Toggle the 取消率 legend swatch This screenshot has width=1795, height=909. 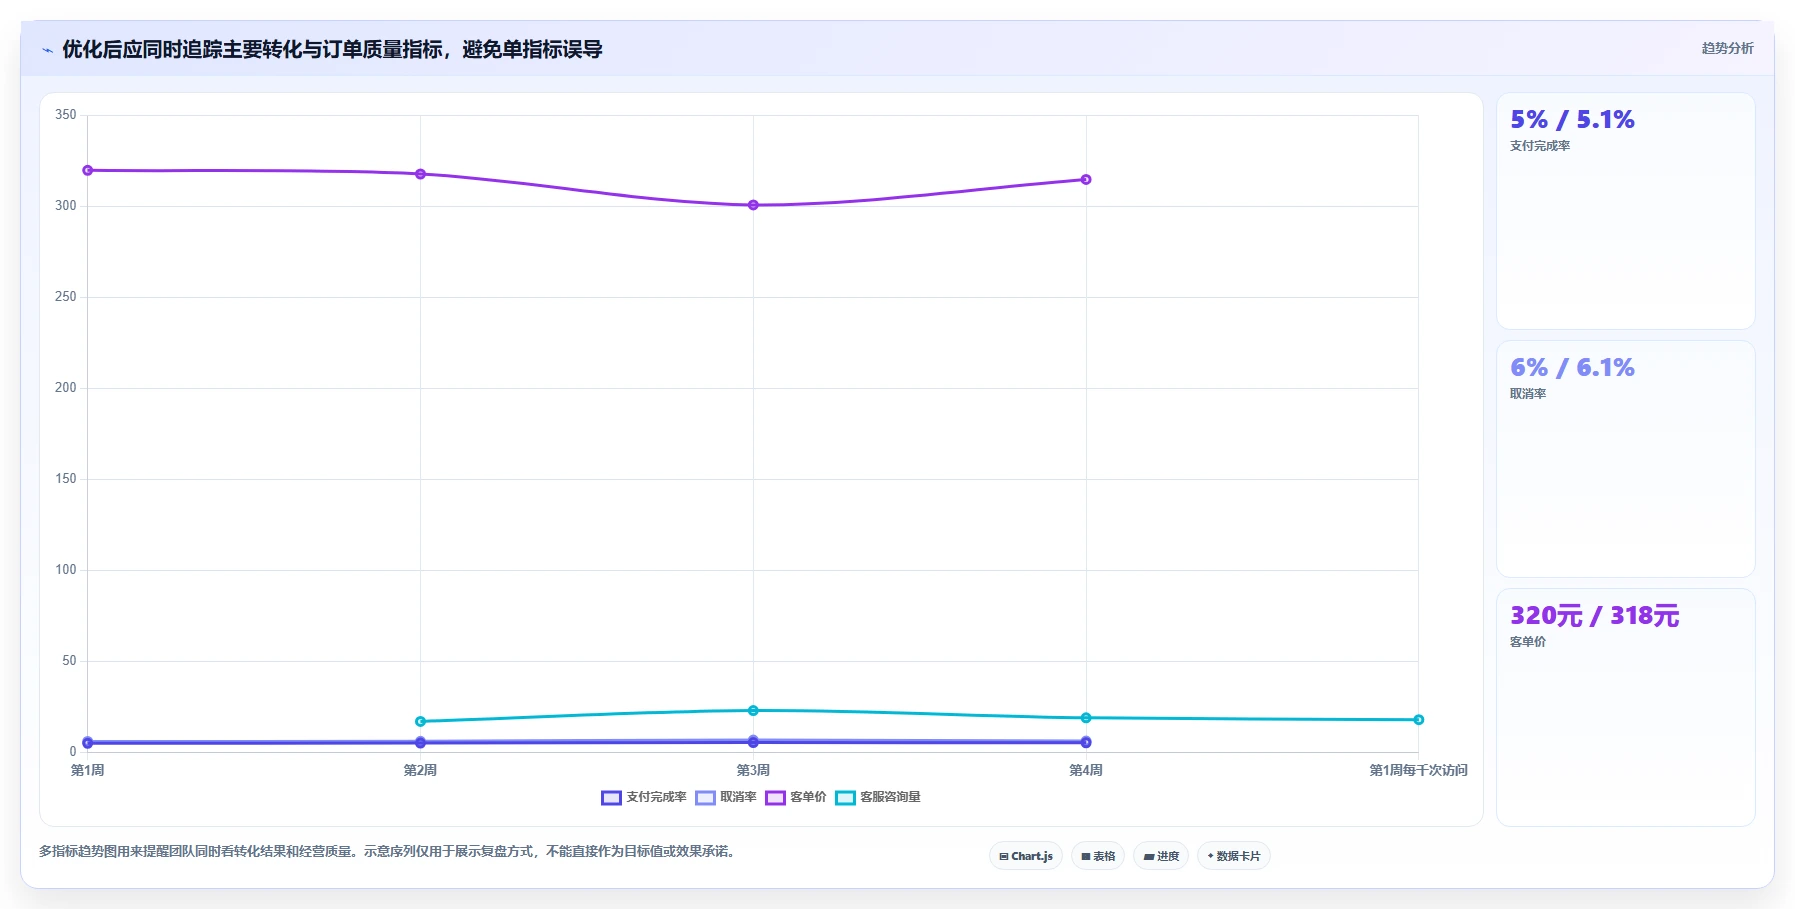705,798
